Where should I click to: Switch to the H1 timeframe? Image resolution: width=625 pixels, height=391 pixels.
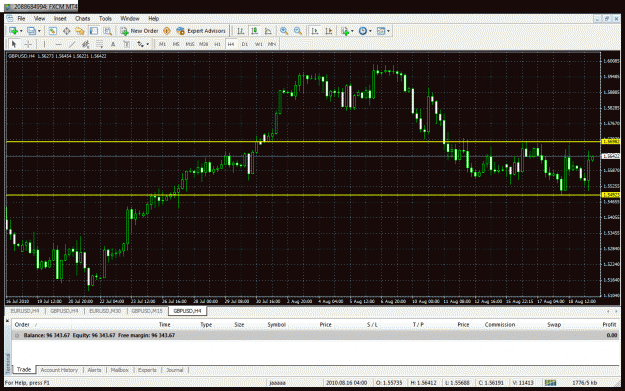217,44
